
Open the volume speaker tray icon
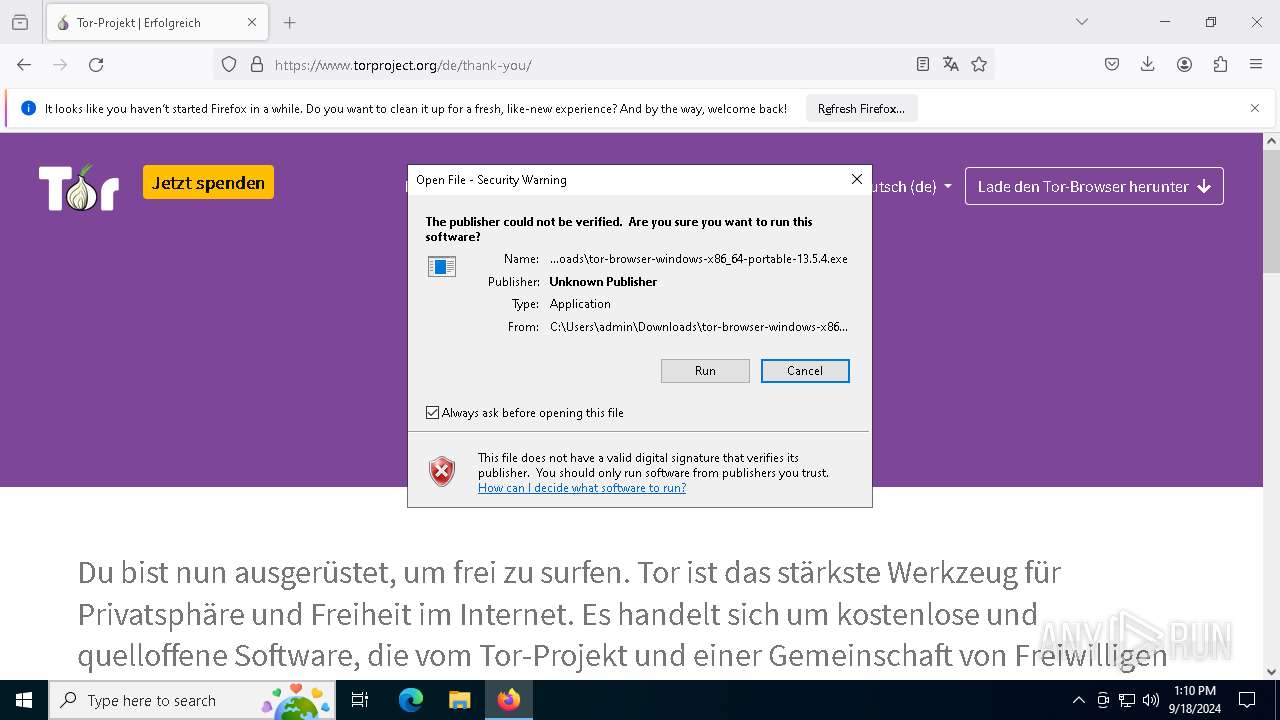pos(1151,700)
